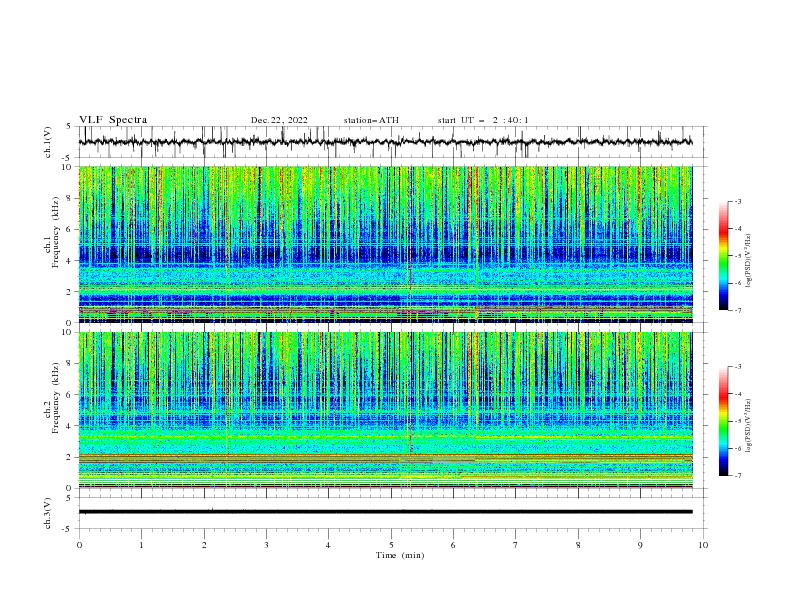Click time axis tick label "1"
The image size is (792, 612).
coord(141,545)
